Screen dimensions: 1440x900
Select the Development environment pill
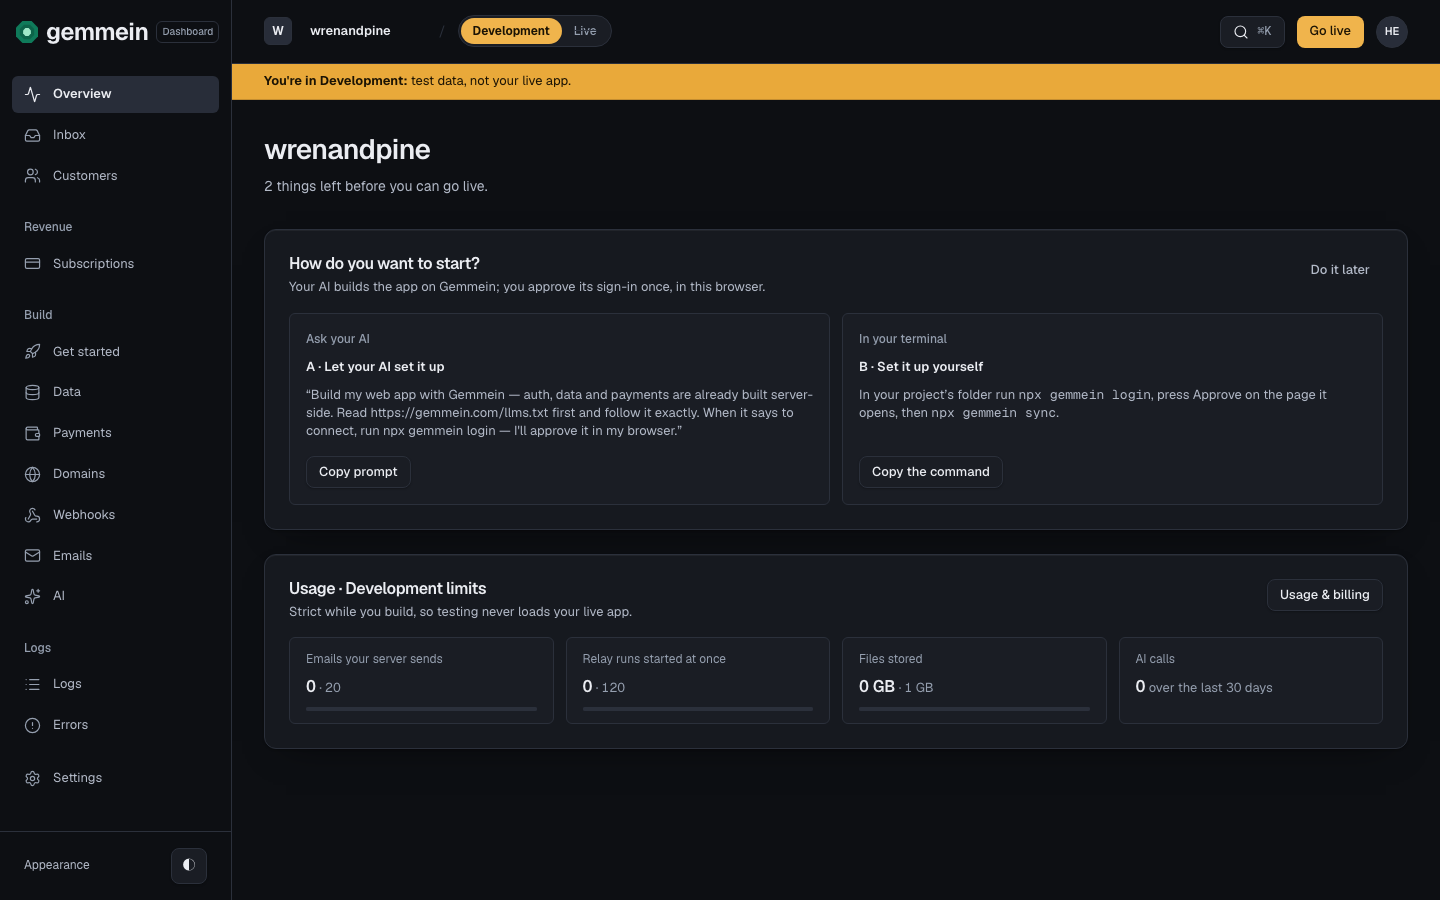(x=511, y=31)
